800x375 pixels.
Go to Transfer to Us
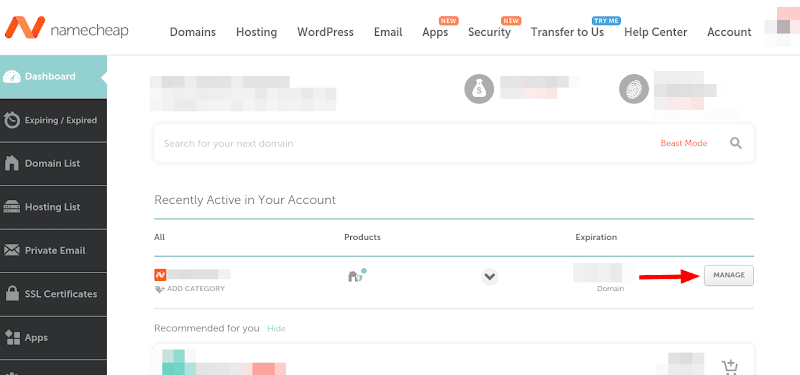pyautogui.click(x=567, y=32)
